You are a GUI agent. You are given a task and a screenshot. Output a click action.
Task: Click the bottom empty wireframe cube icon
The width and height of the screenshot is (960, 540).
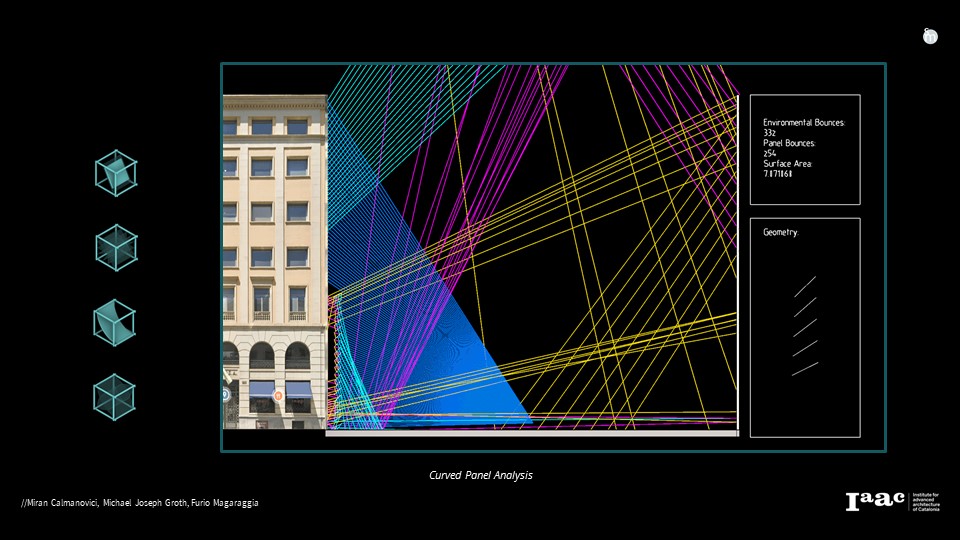(115, 397)
